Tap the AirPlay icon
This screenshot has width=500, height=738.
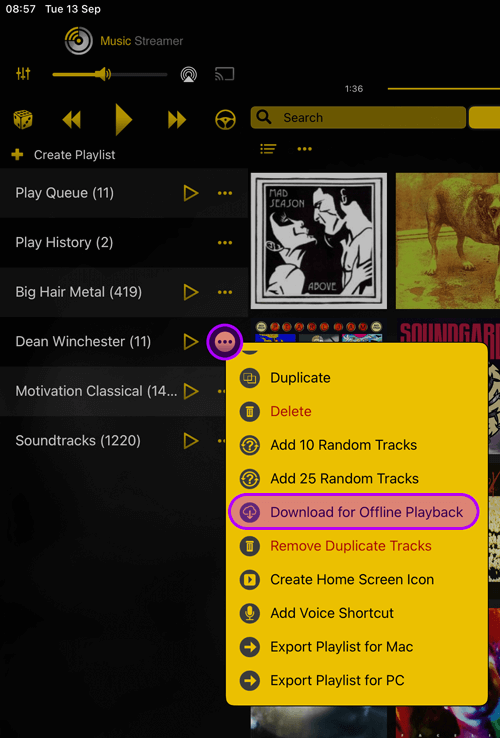(x=189, y=74)
